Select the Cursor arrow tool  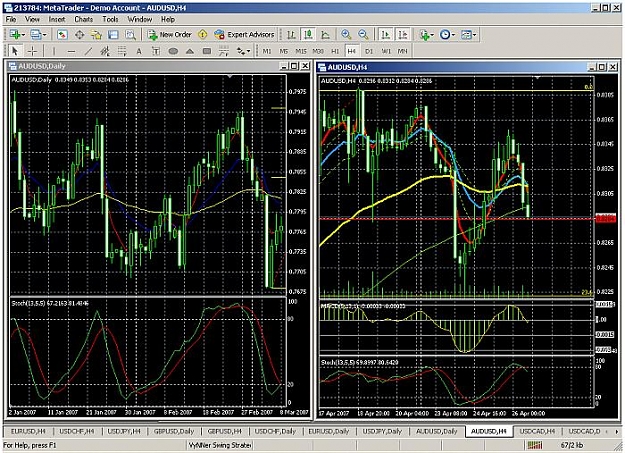coord(15,51)
